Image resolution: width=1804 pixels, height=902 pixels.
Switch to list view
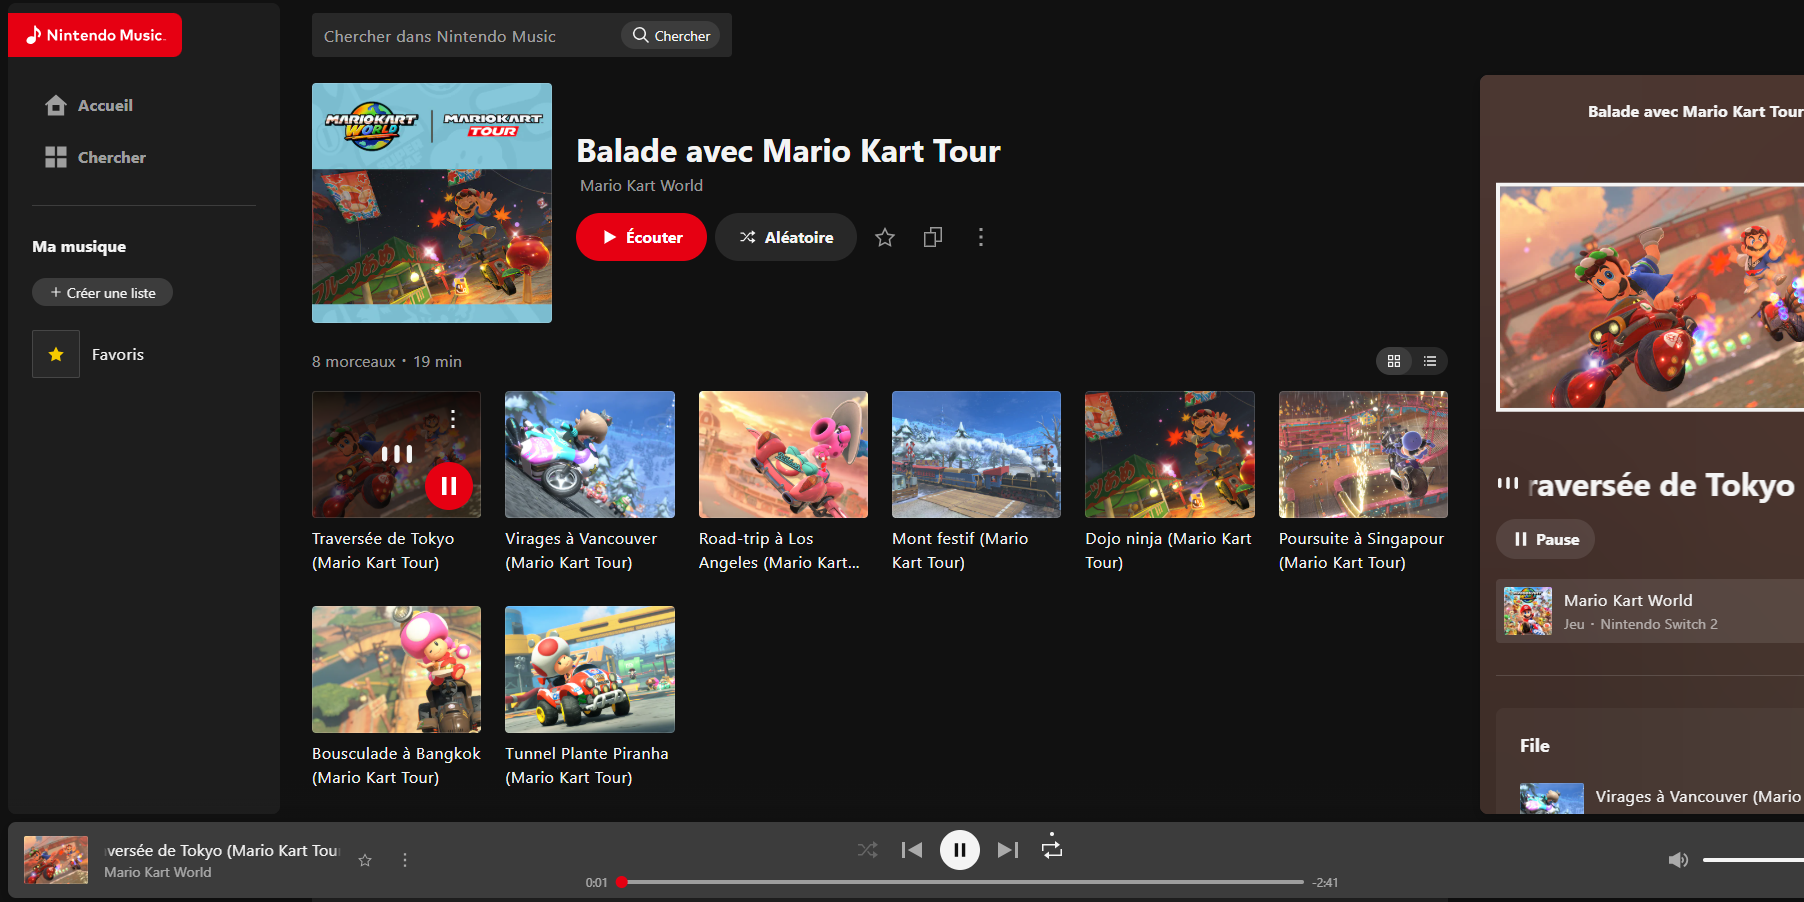coord(1430,361)
